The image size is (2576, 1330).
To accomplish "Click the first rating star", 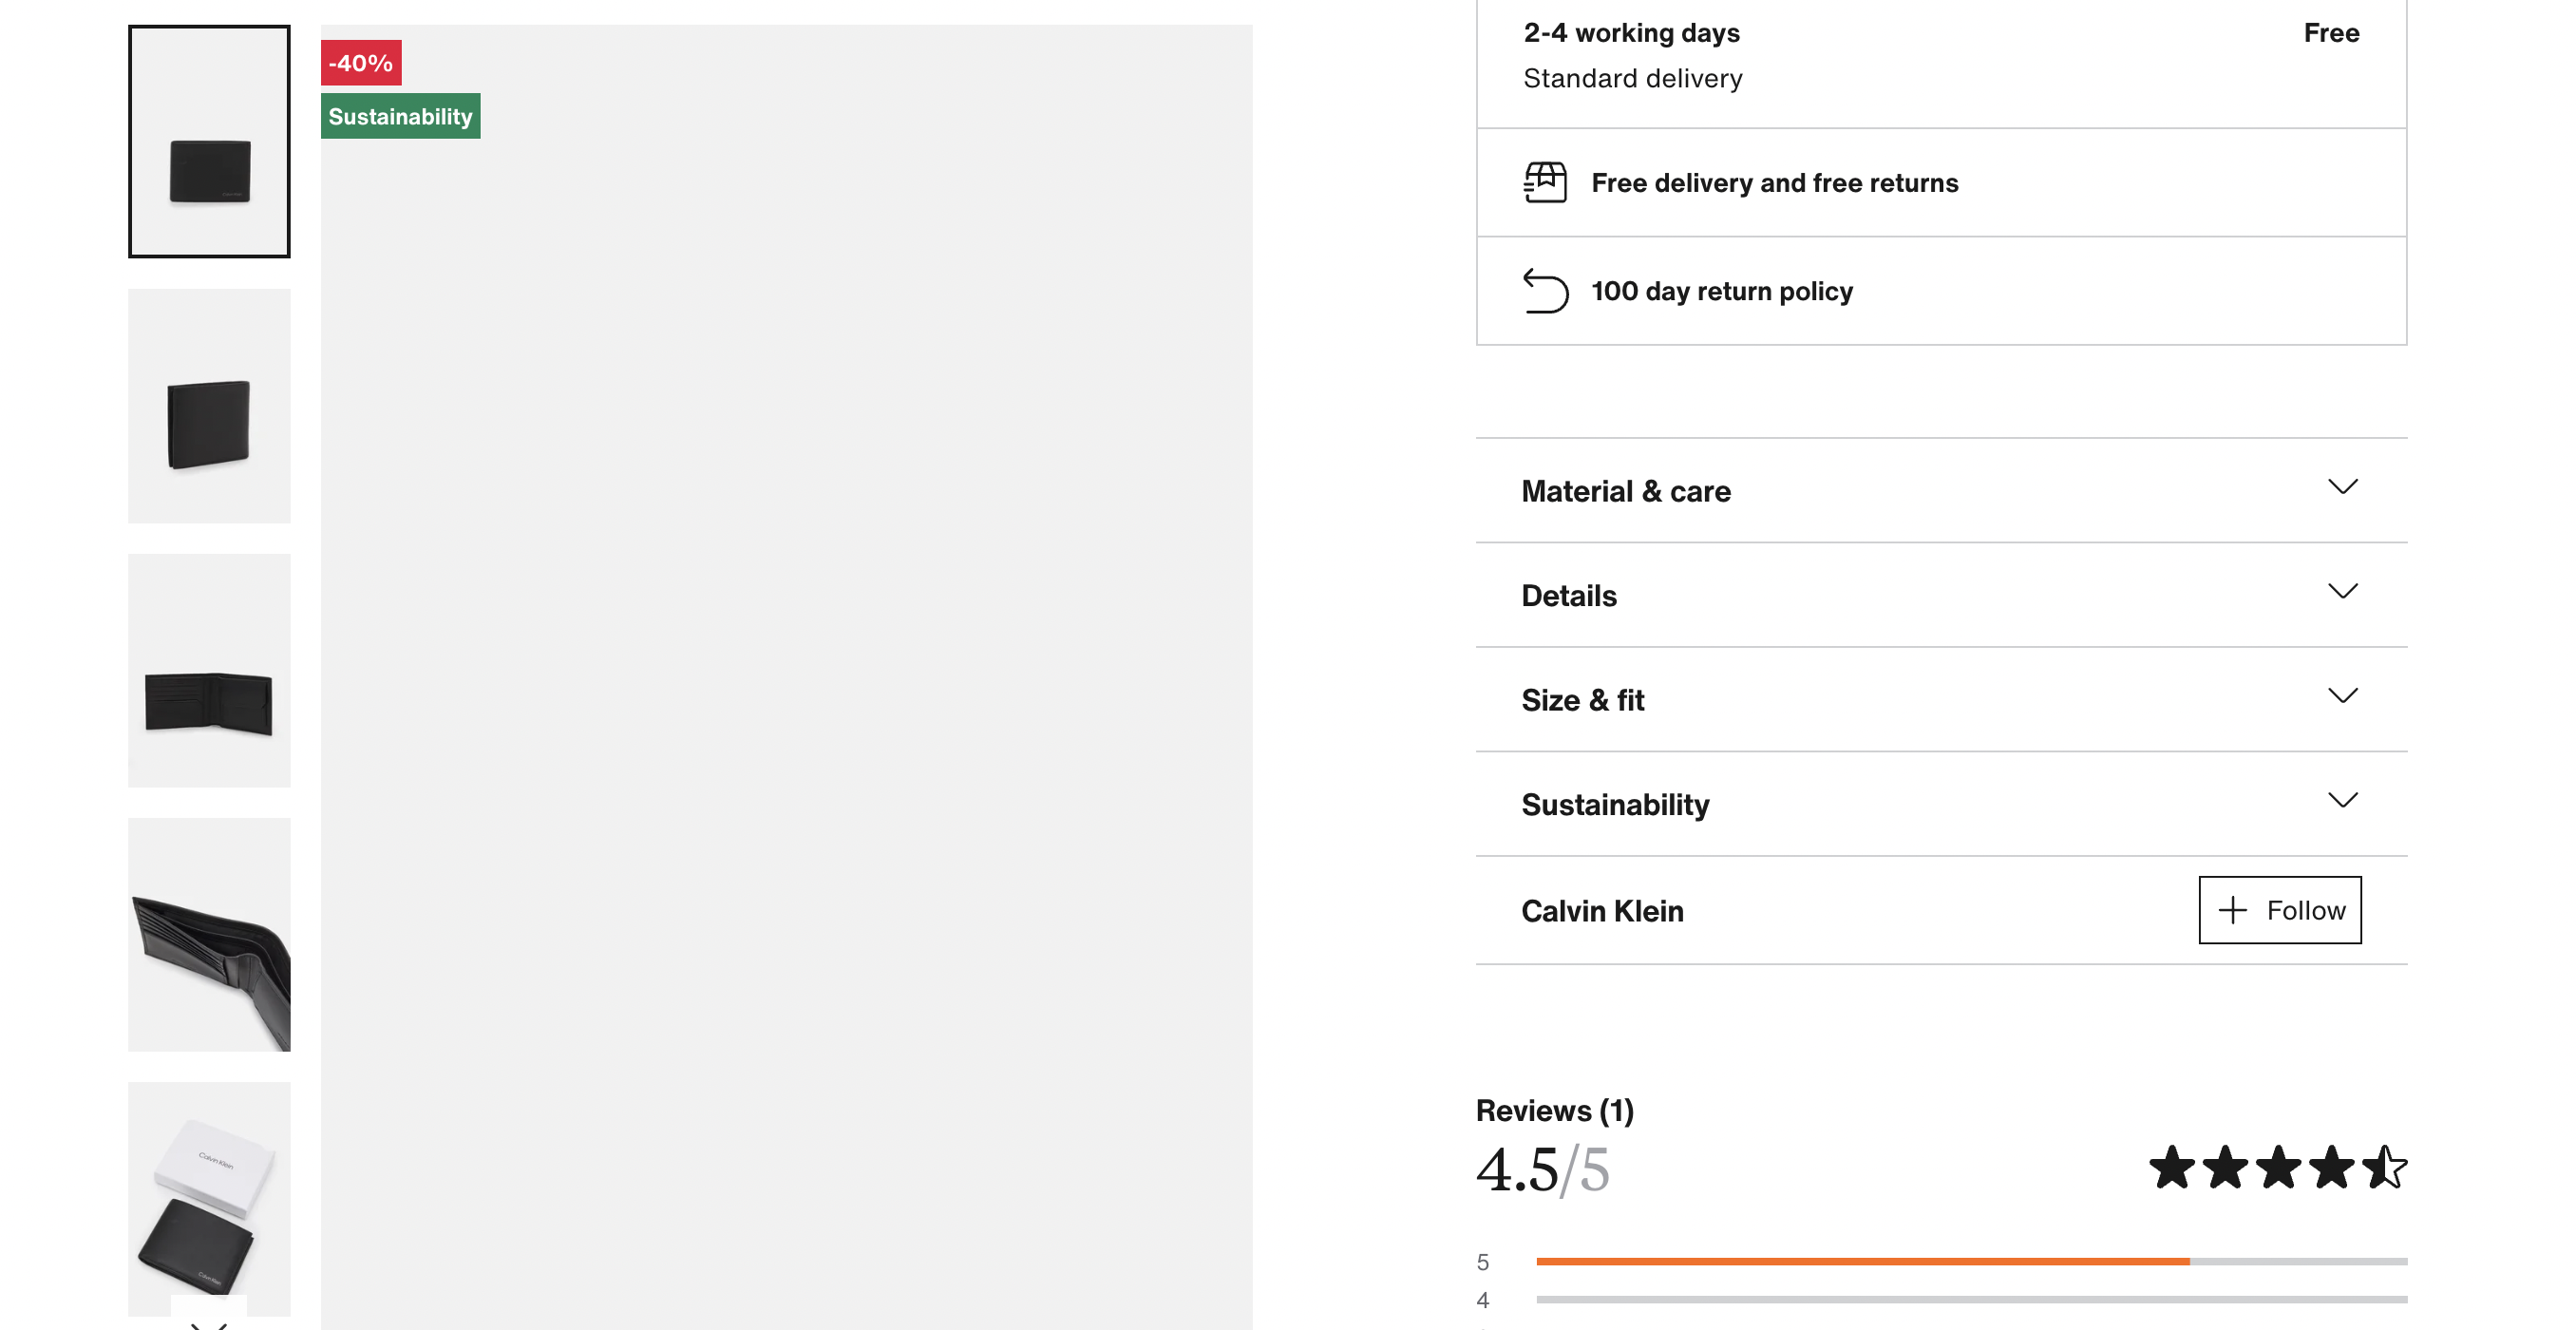I will (2172, 1167).
